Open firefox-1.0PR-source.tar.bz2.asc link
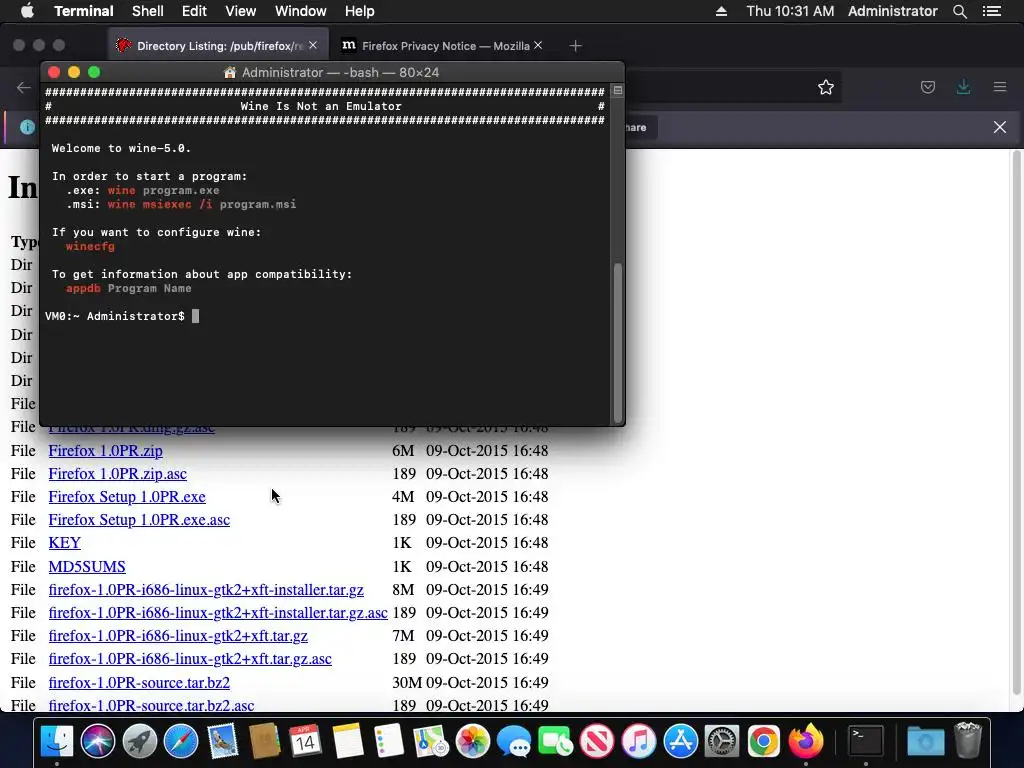The width and height of the screenshot is (1024, 768). point(151,705)
